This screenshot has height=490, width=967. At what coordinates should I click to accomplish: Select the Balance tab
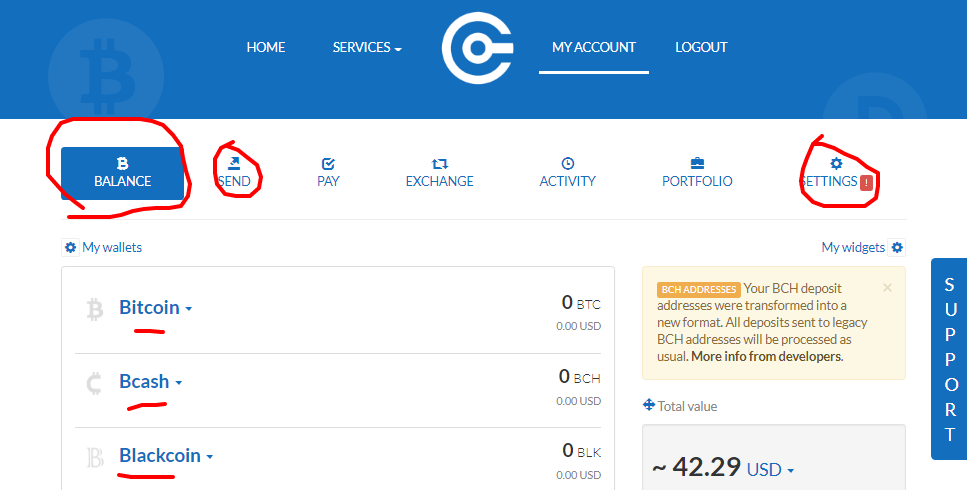click(122, 173)
